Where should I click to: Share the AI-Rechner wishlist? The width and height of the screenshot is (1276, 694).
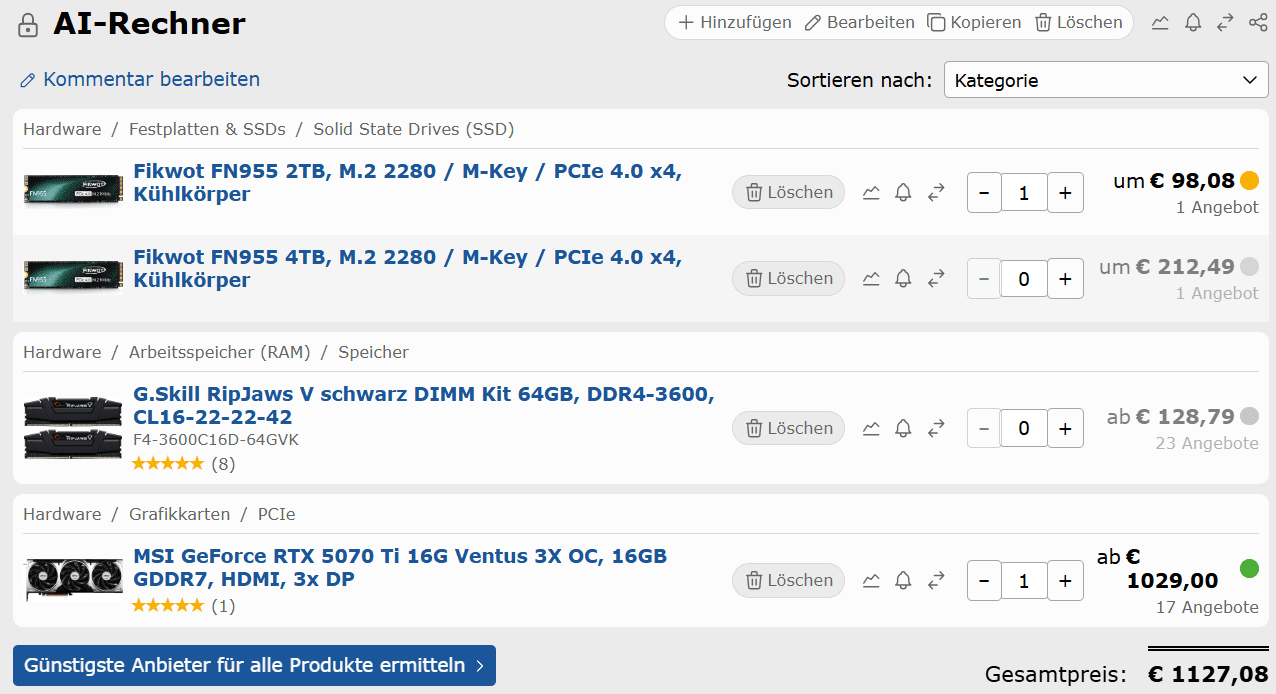[x=1258, y=23]
